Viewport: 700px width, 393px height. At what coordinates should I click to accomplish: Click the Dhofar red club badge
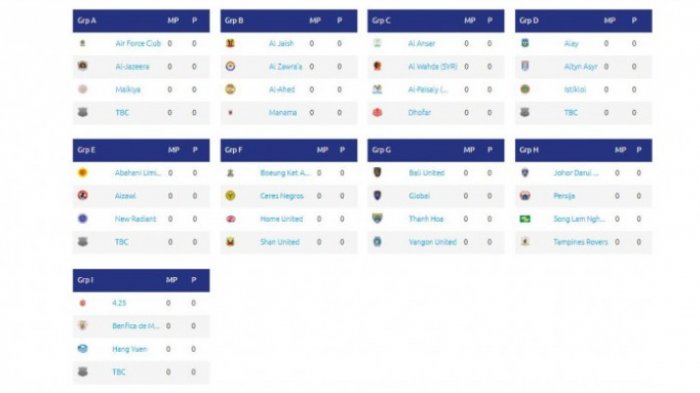pos(377,113)
